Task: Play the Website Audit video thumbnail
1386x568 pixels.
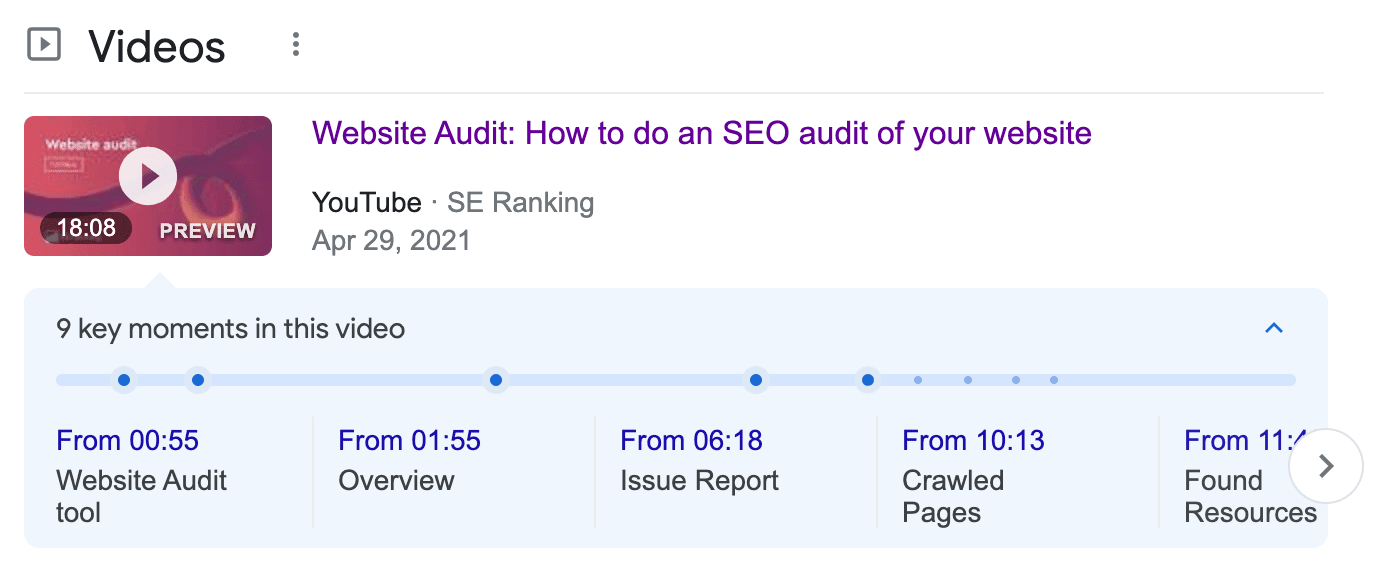Action: 148,178
